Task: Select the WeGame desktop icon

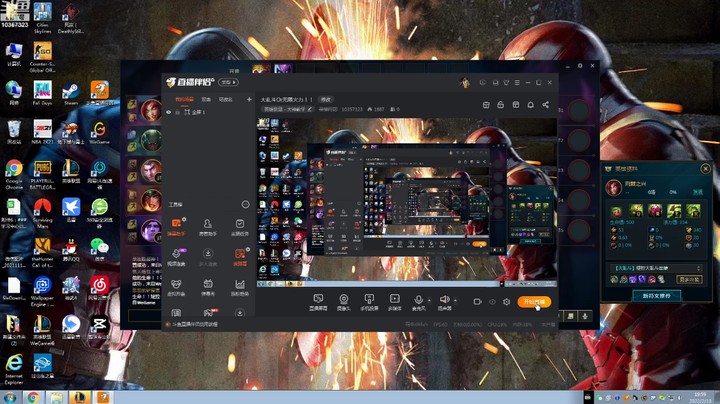Action: click(99, 132)
